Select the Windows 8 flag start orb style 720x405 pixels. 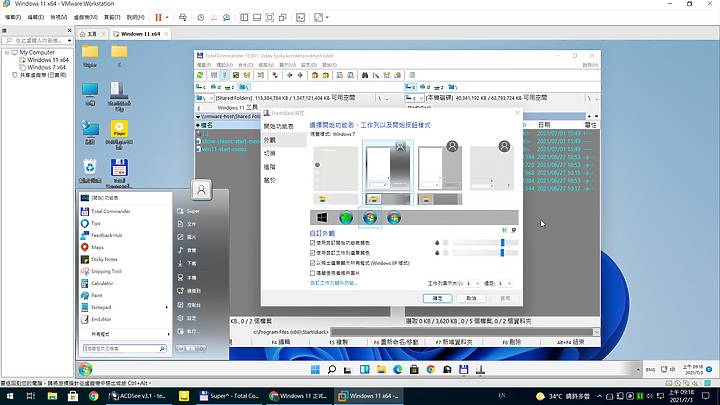(394, 218)
